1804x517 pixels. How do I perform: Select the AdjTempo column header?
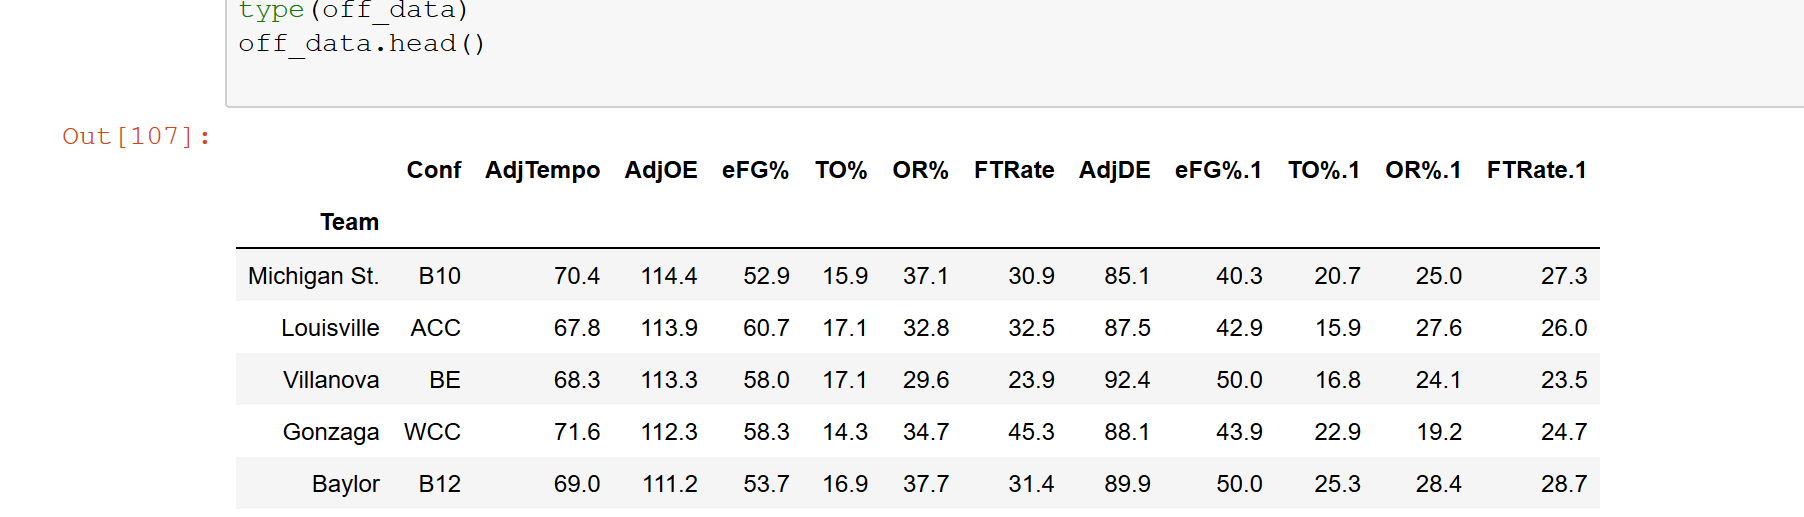pos(542,170)
